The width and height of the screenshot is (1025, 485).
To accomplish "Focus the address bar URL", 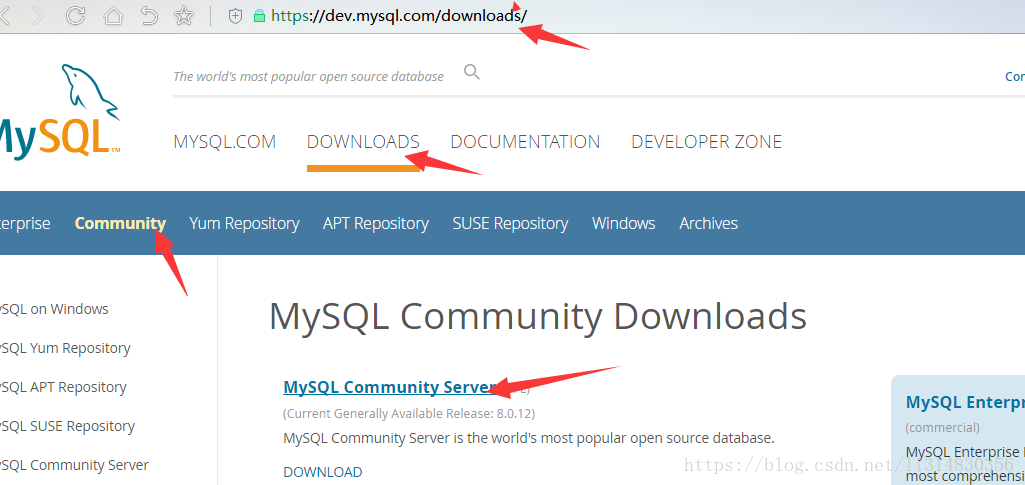I will pos(399,16).
